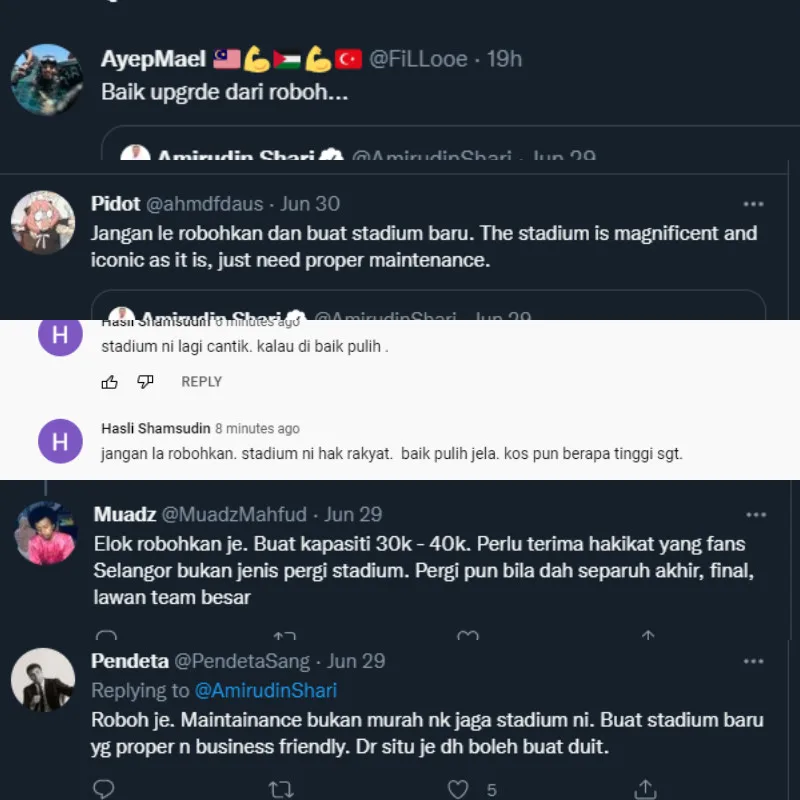Visit the @MuadzMahfud profile handle
This screenshot has height=800, width=800.
pyautogui.click(x=235, y=515)
